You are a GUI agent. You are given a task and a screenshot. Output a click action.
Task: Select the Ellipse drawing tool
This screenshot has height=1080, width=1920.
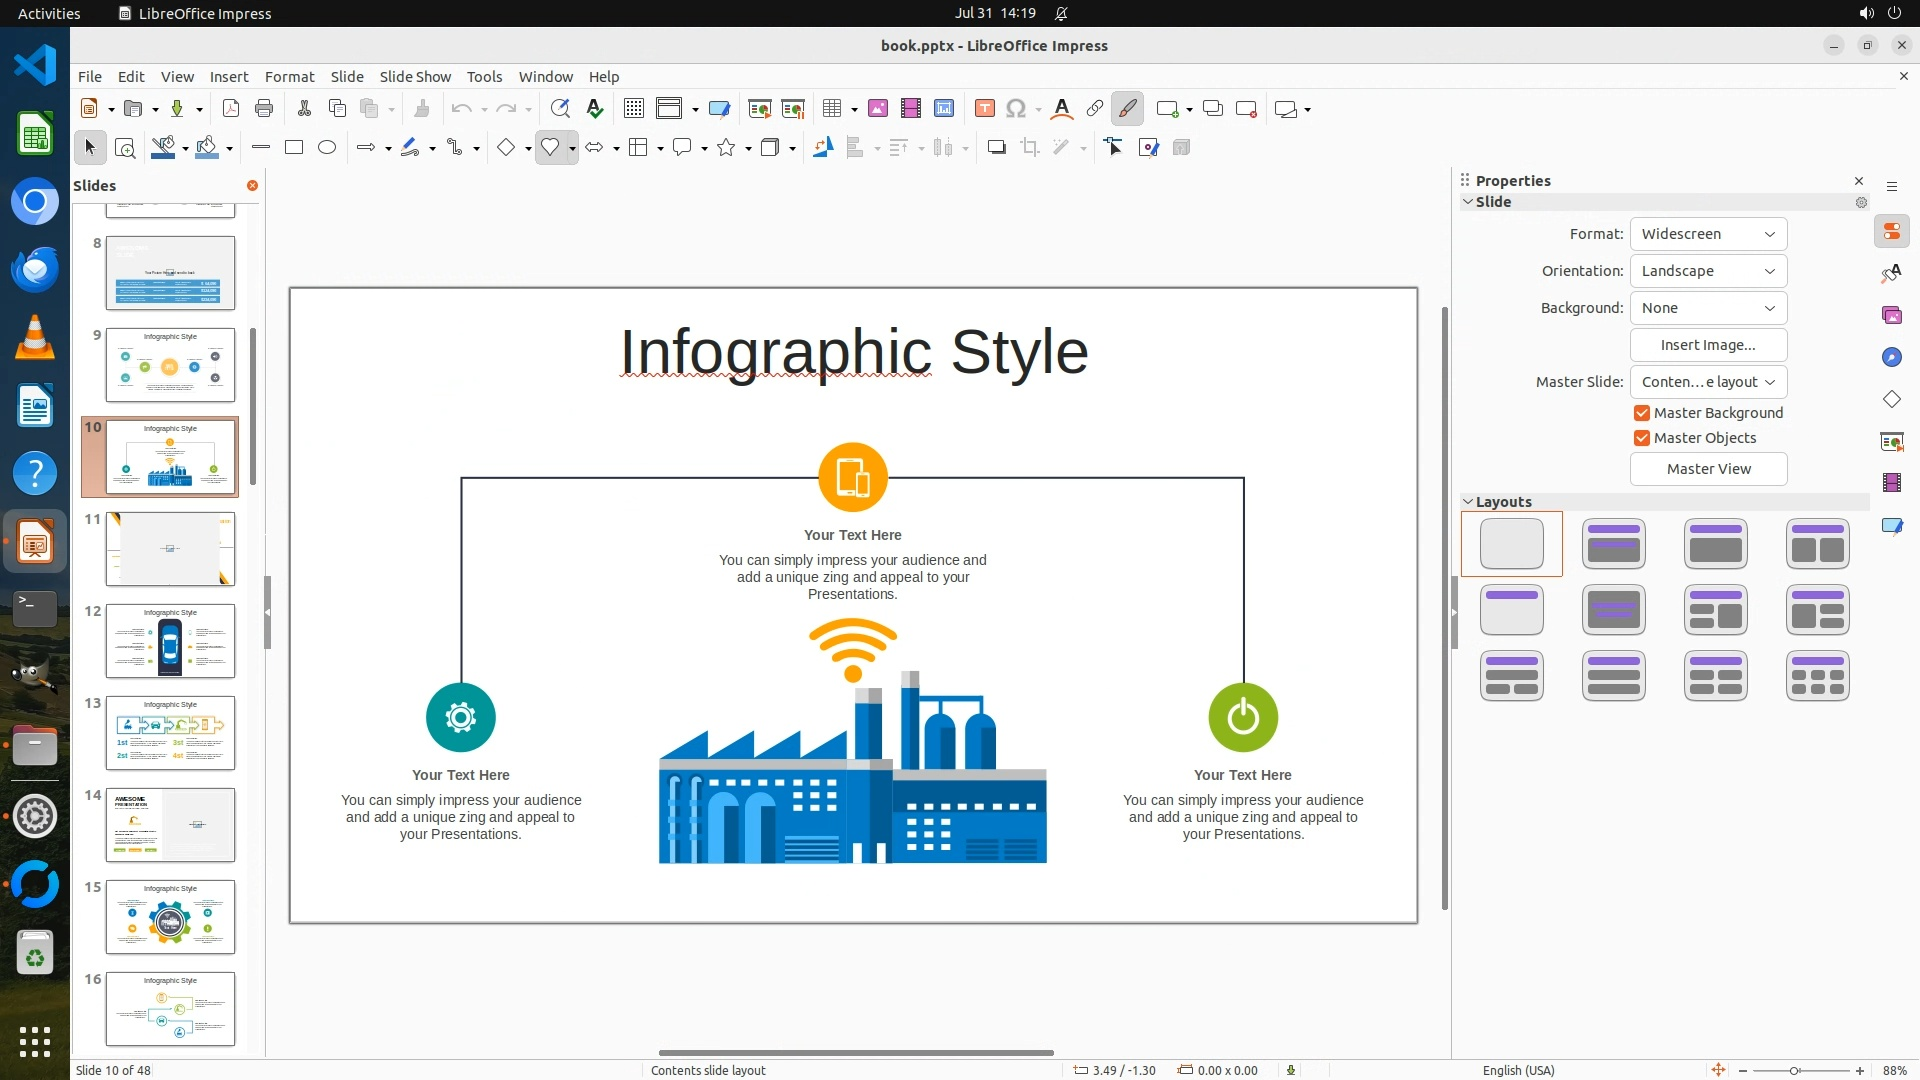327,148
